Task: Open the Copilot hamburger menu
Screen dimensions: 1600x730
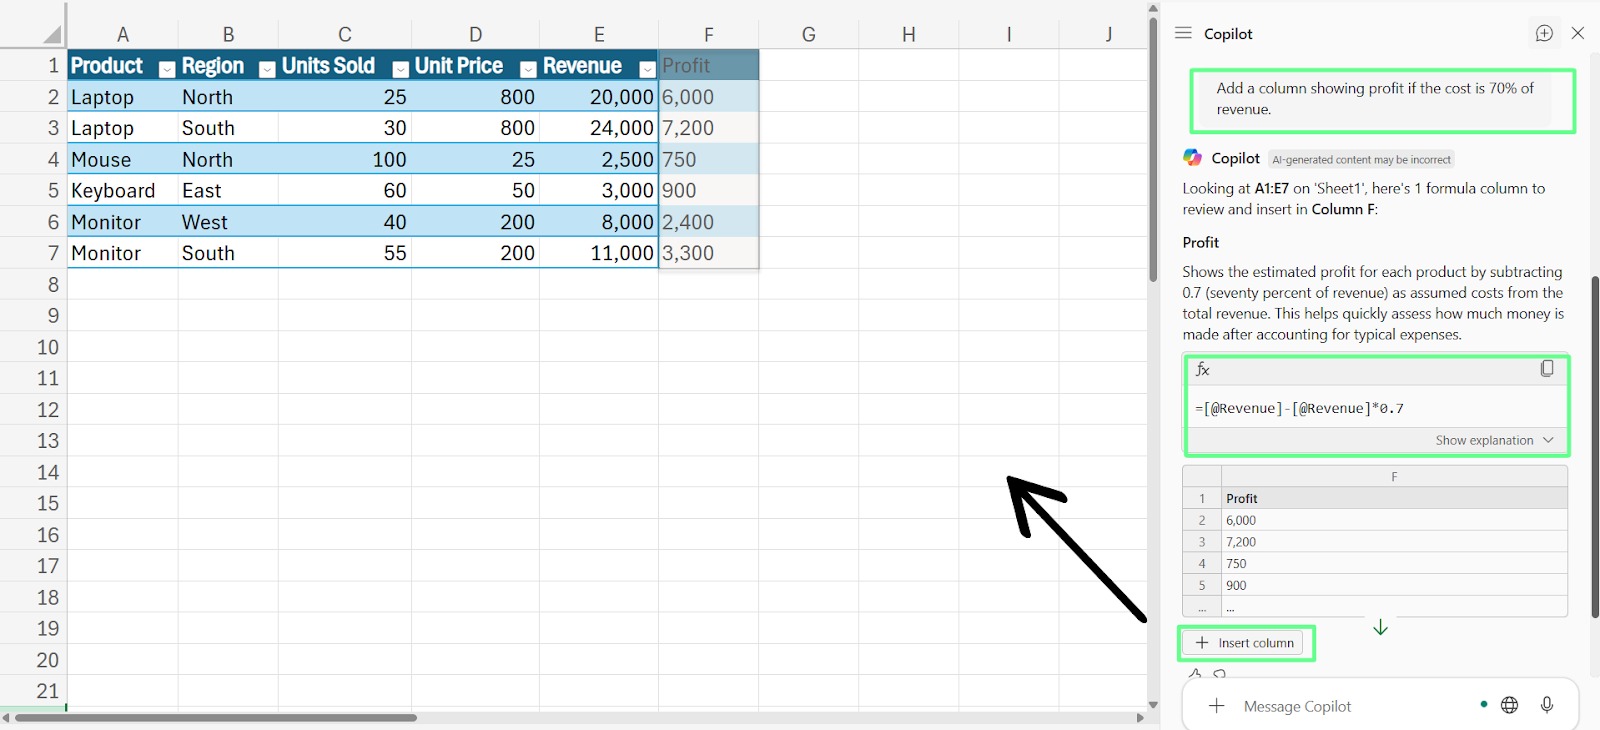Action: (1183, 33)
